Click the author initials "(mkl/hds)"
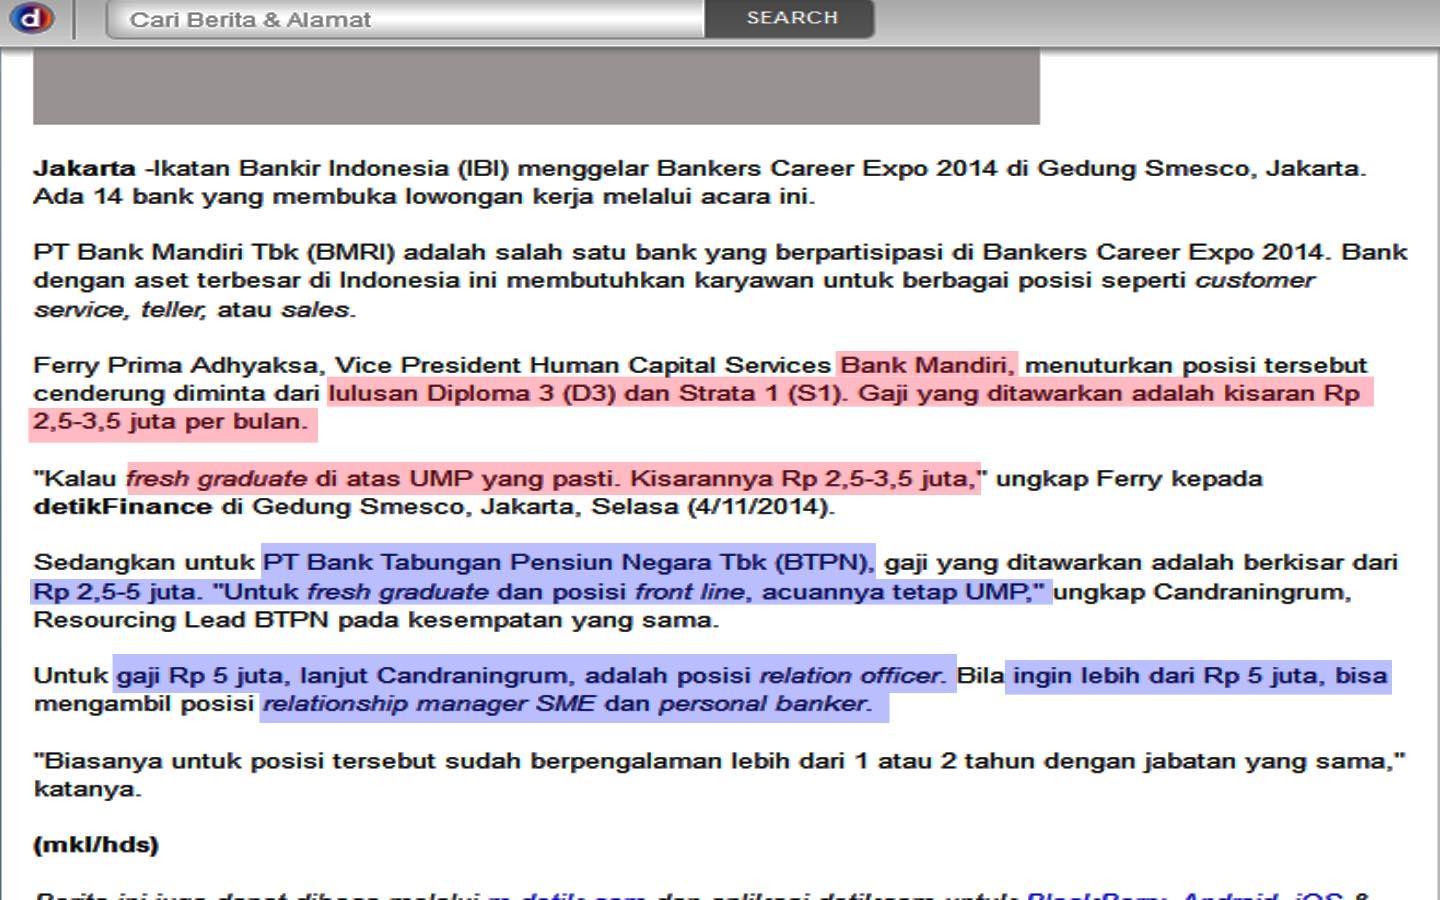The height and width of the screenshot is (900, 1440). 96,845
